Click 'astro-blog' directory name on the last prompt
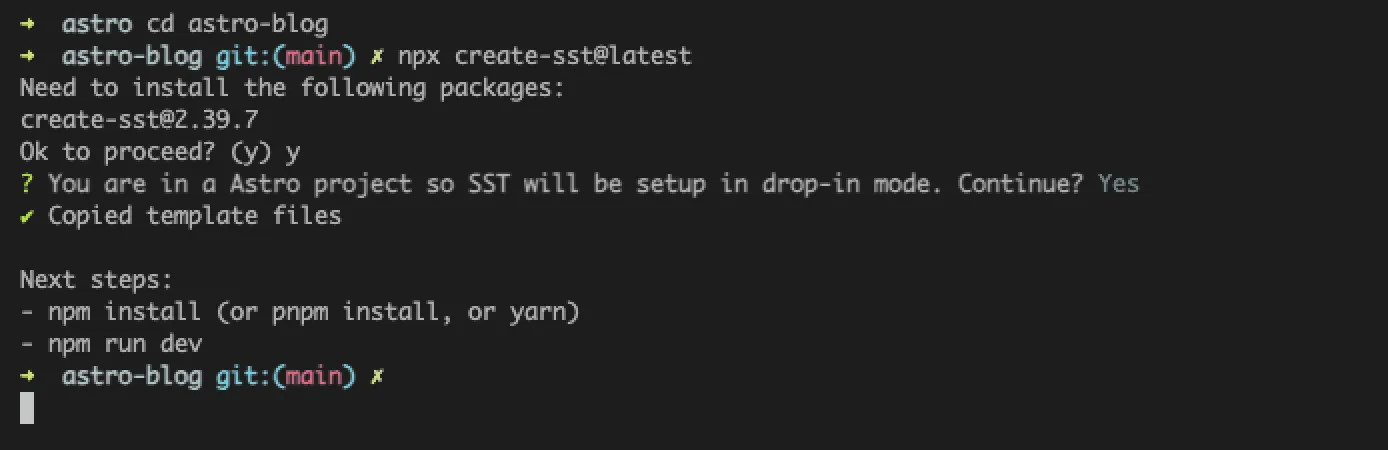 point(132,376)
